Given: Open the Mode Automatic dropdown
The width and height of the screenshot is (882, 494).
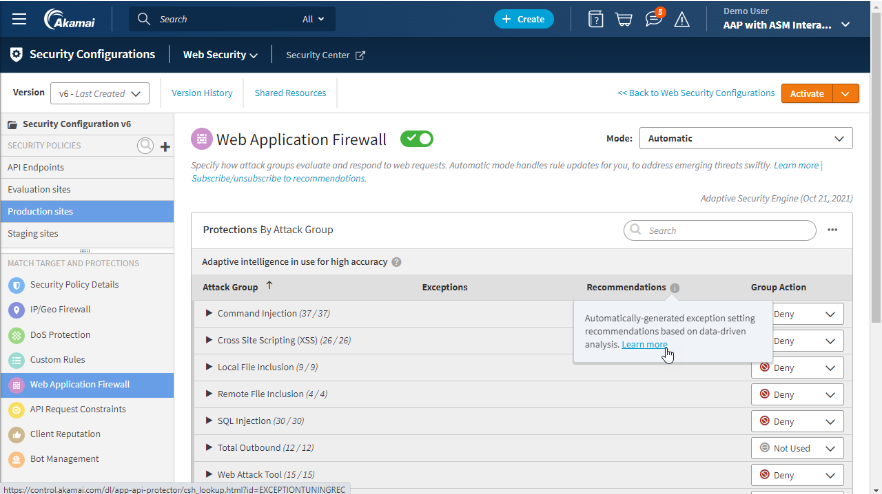Looking at the screenshot, I should click(x=745, y=139).
